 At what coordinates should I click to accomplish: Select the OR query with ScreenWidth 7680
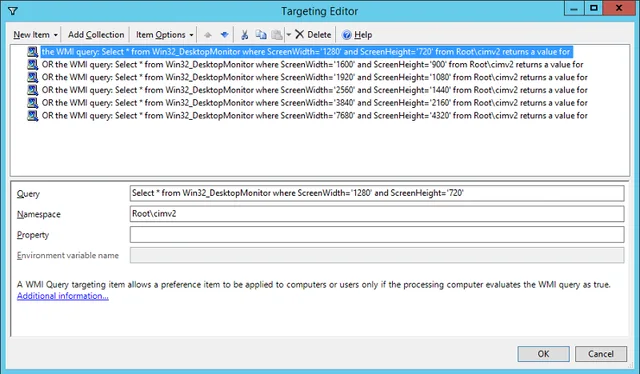click(x=314, y=116)
